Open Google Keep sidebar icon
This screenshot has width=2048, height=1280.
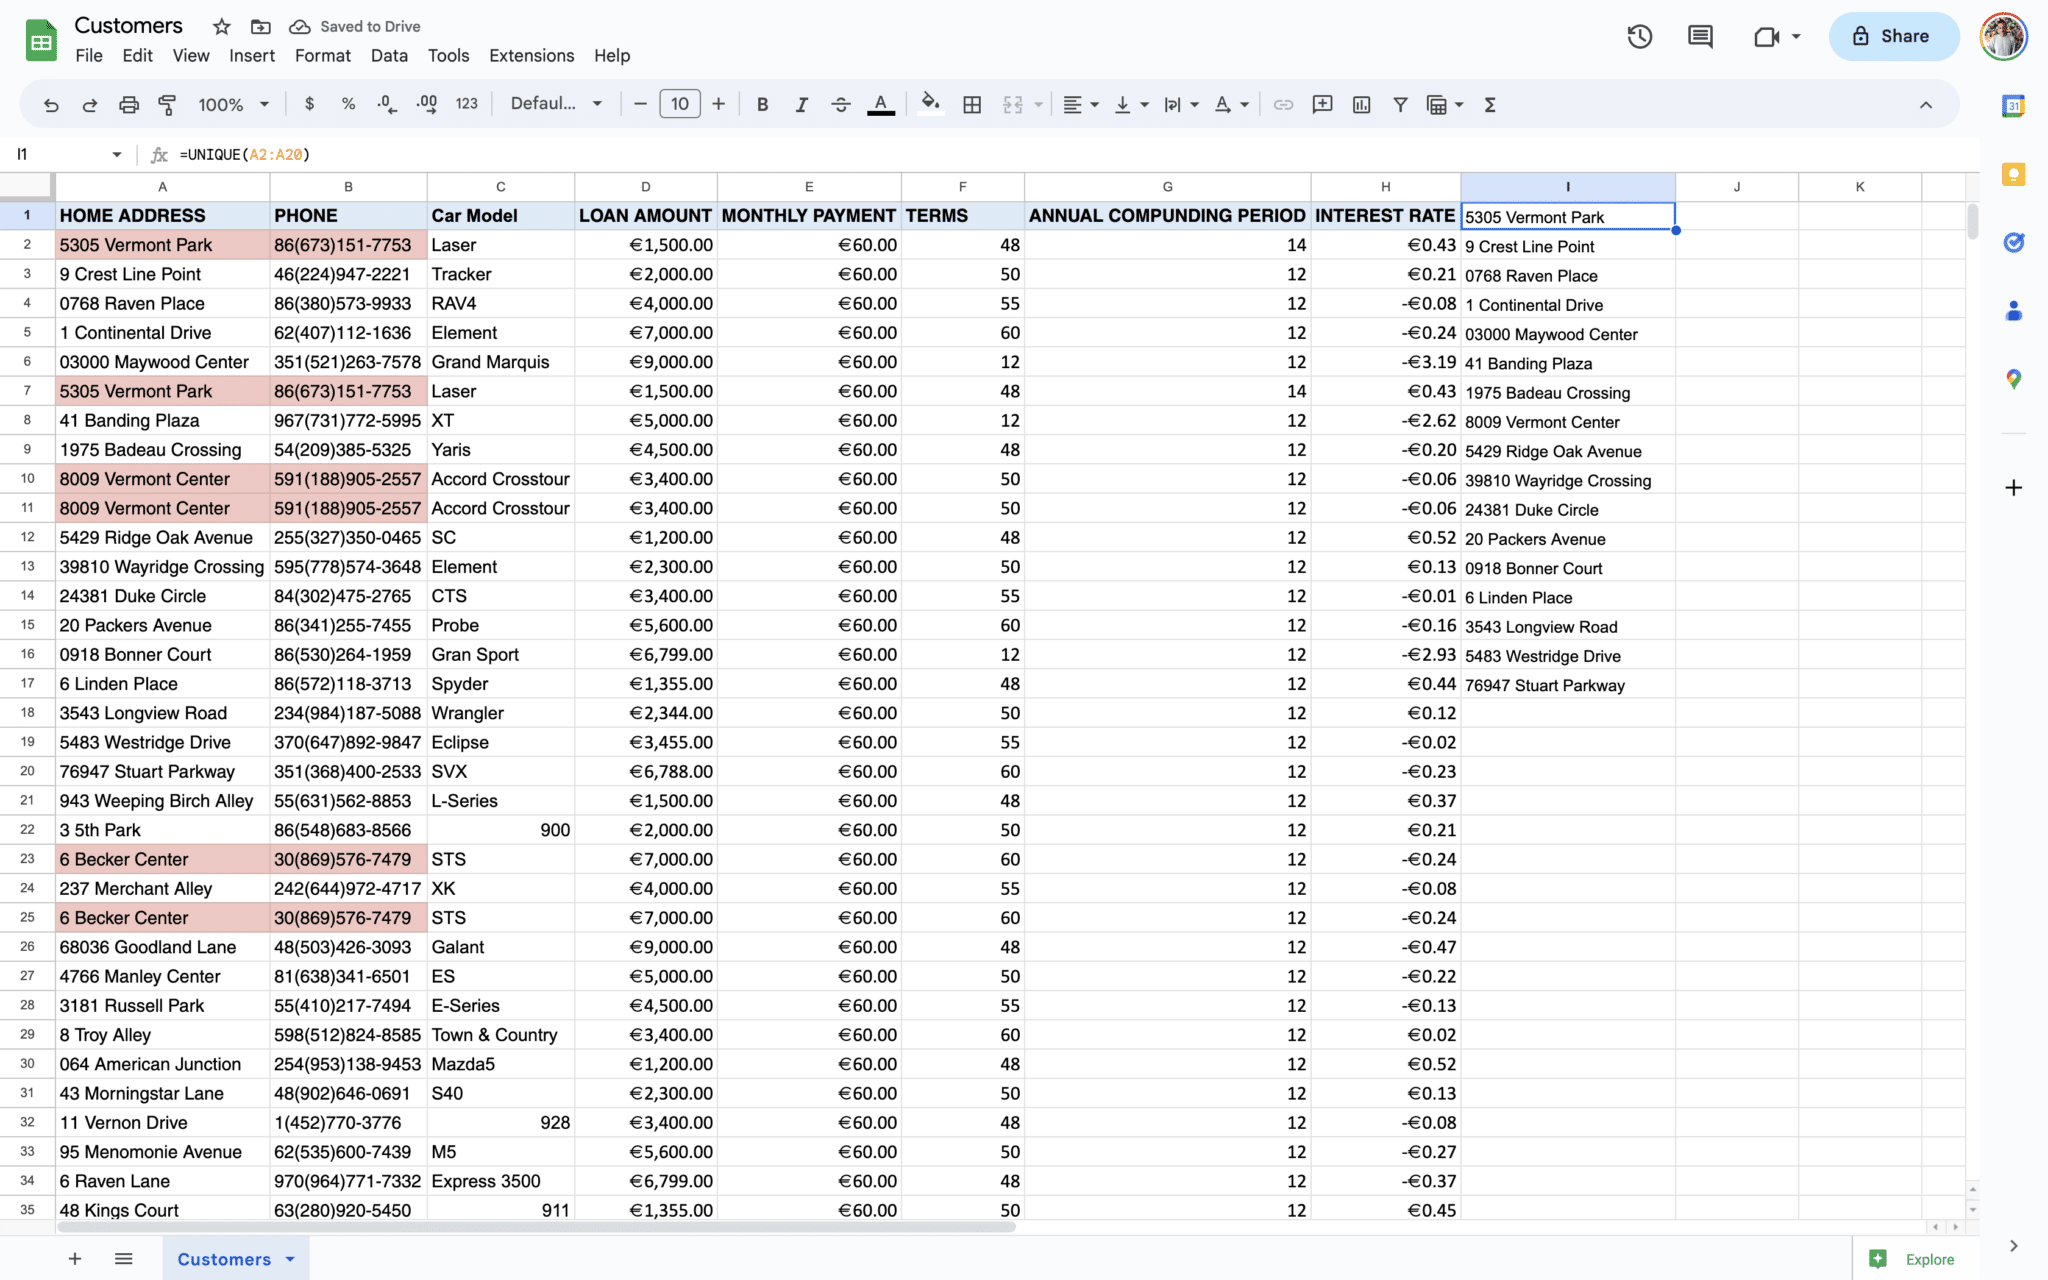tap(2013, 175)
